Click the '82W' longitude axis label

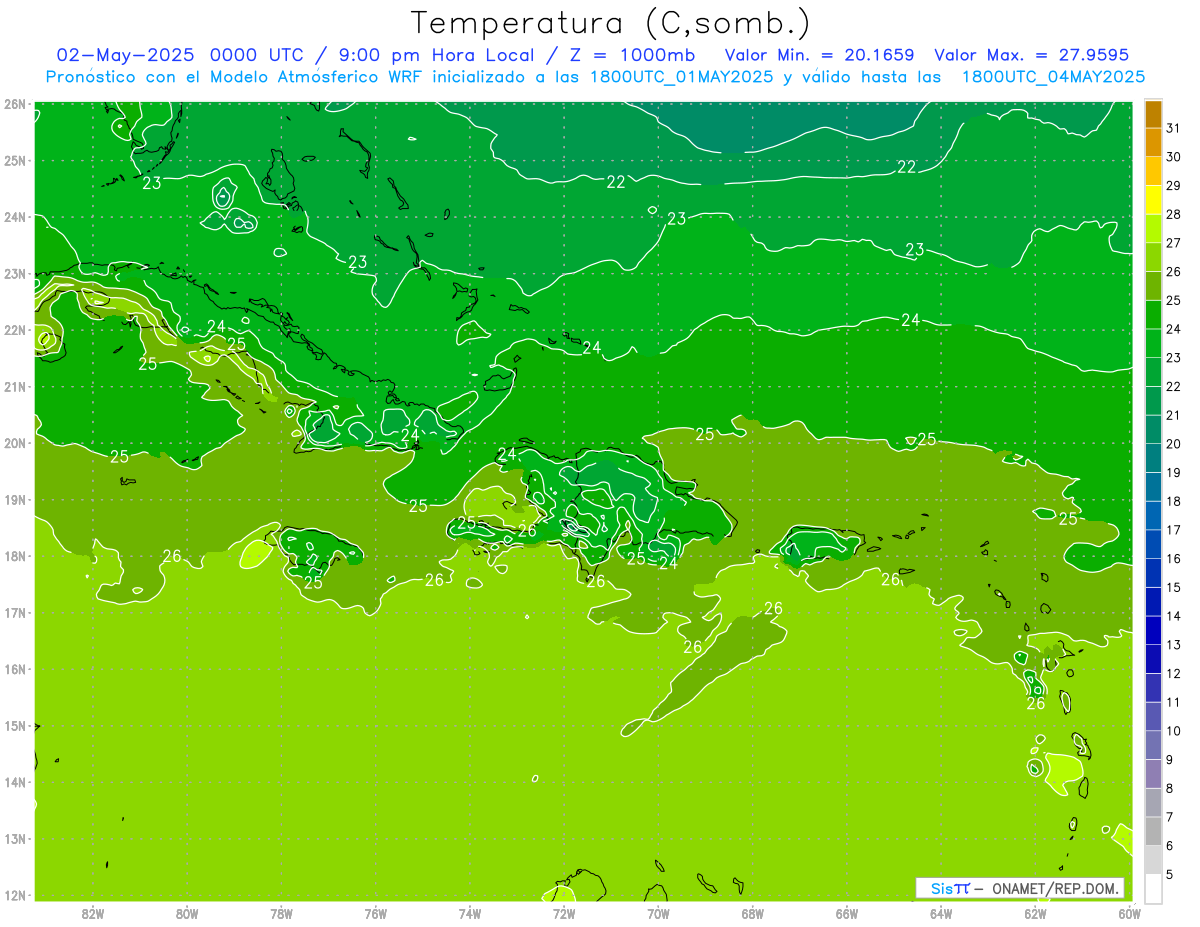(93, 913)
